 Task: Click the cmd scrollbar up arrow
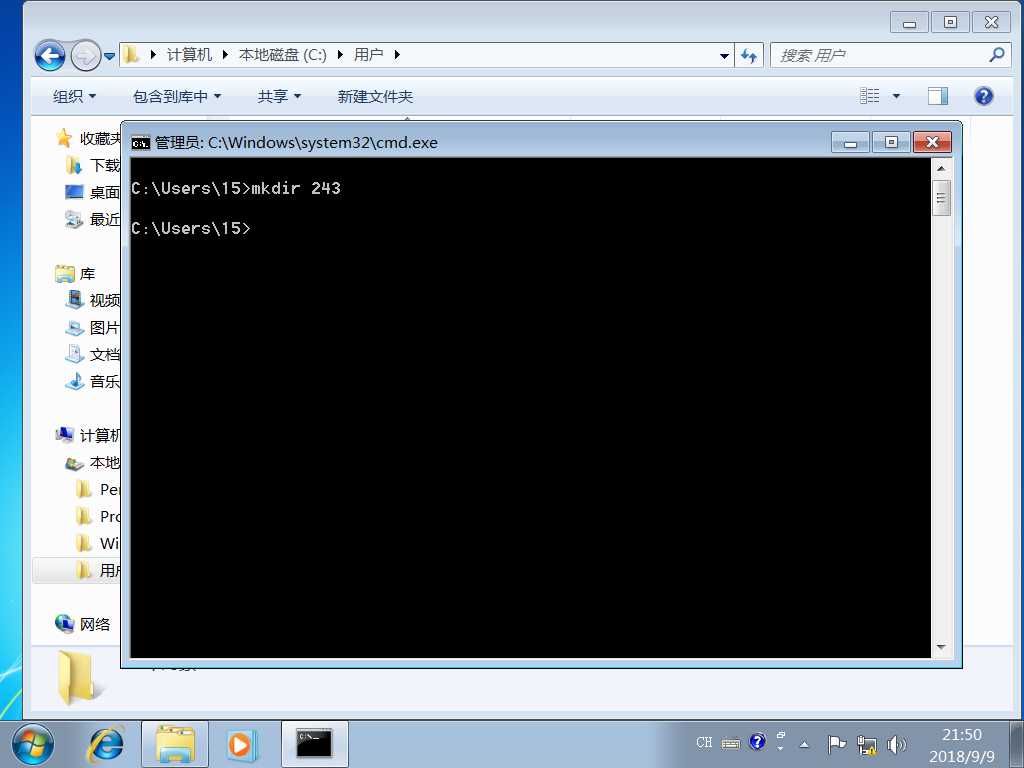coord(941,168)
